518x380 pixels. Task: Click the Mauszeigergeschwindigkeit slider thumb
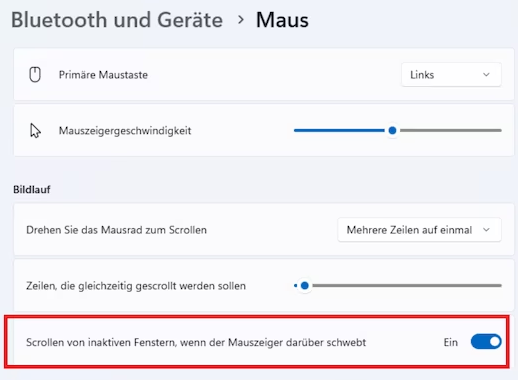[392, 130]
